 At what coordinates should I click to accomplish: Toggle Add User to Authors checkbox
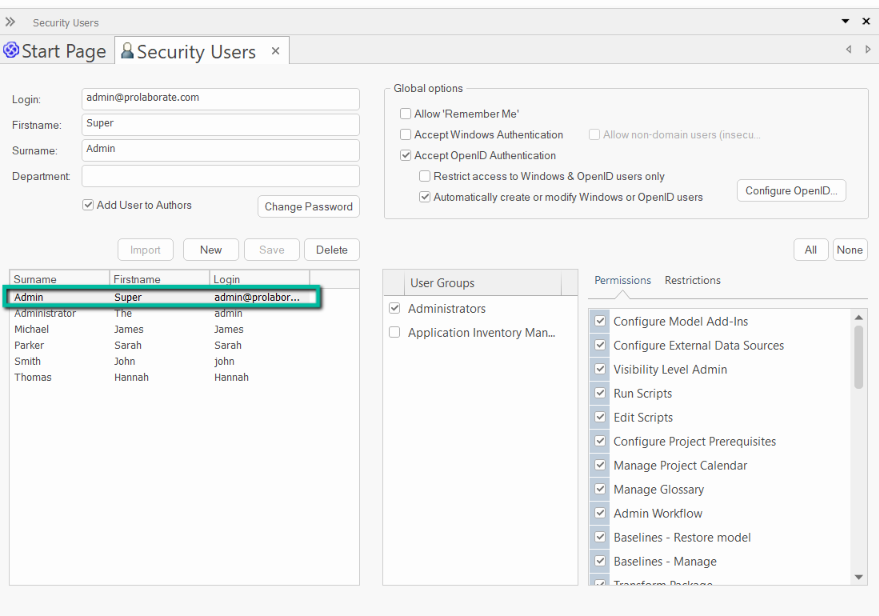(x=88, y=205)
